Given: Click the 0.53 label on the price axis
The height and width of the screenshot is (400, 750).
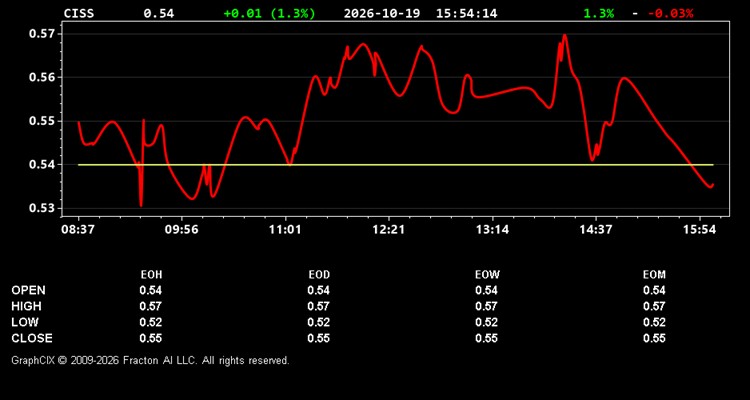Looking at the screenshot, I should pos(42,208).
